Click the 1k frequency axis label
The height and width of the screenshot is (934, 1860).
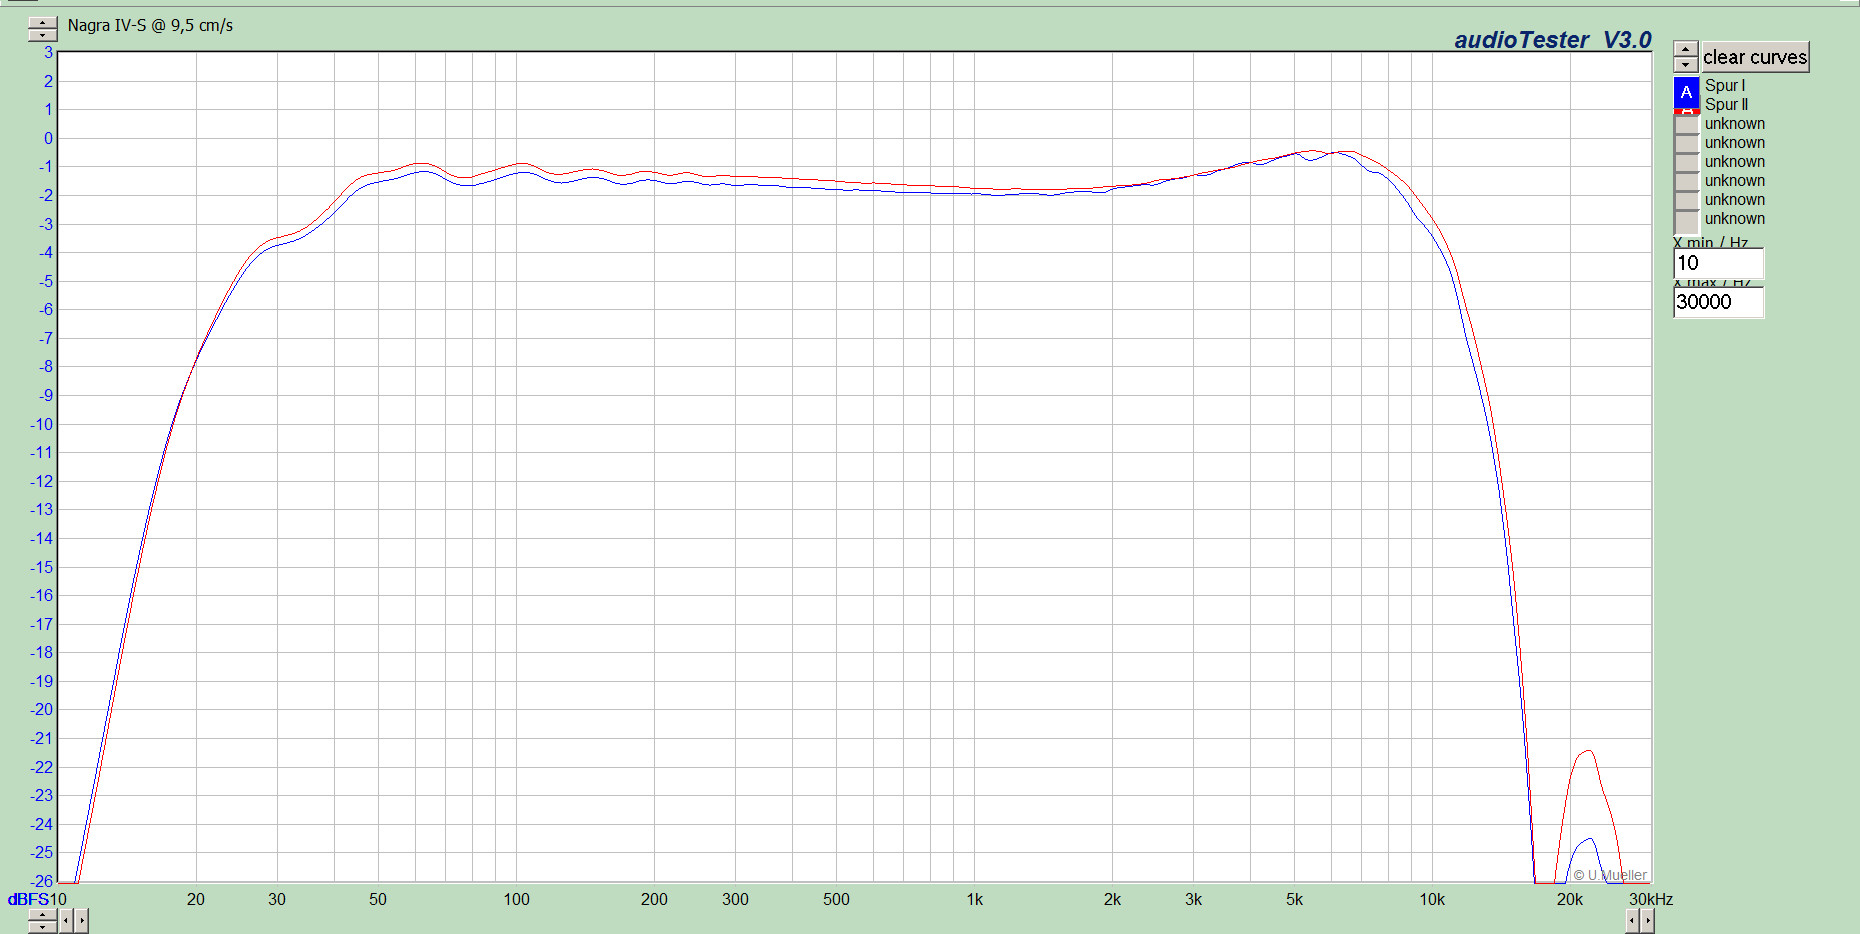[x=974, y=899]
